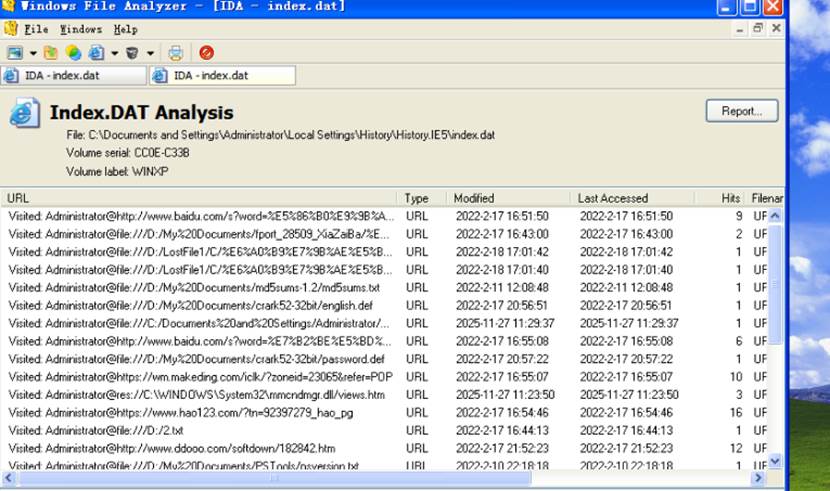The image size is (830, 491).
Task: Expand the Index.dat analyzer dropdown arrow
Action: click(114, 53)
